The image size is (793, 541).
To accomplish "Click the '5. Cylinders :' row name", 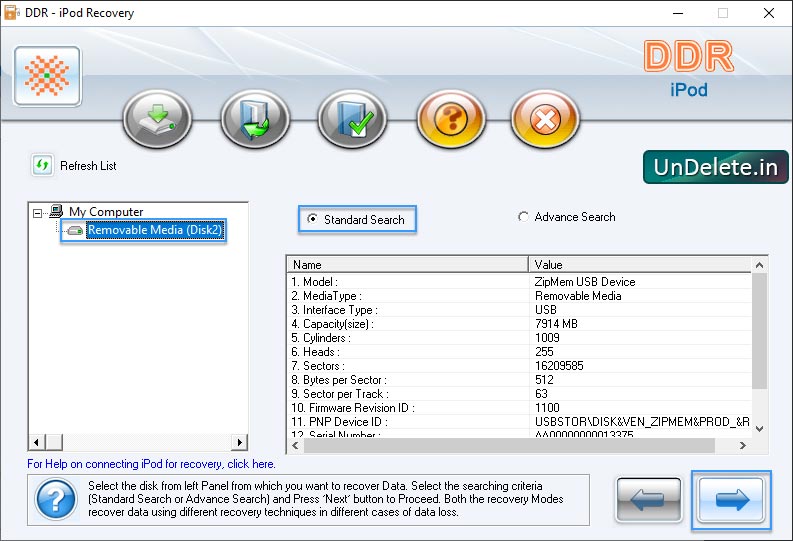I will coord(321,338).
